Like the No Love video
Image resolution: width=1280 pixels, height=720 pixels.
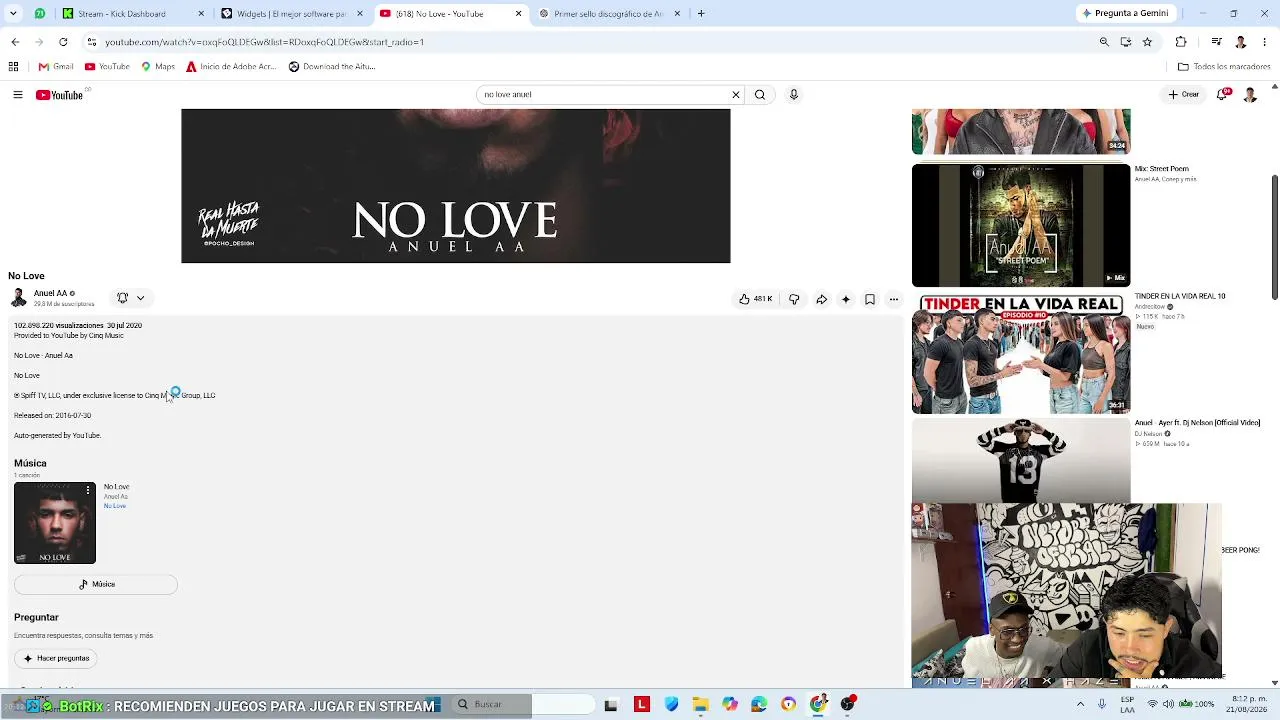click(x=755, y=299)
